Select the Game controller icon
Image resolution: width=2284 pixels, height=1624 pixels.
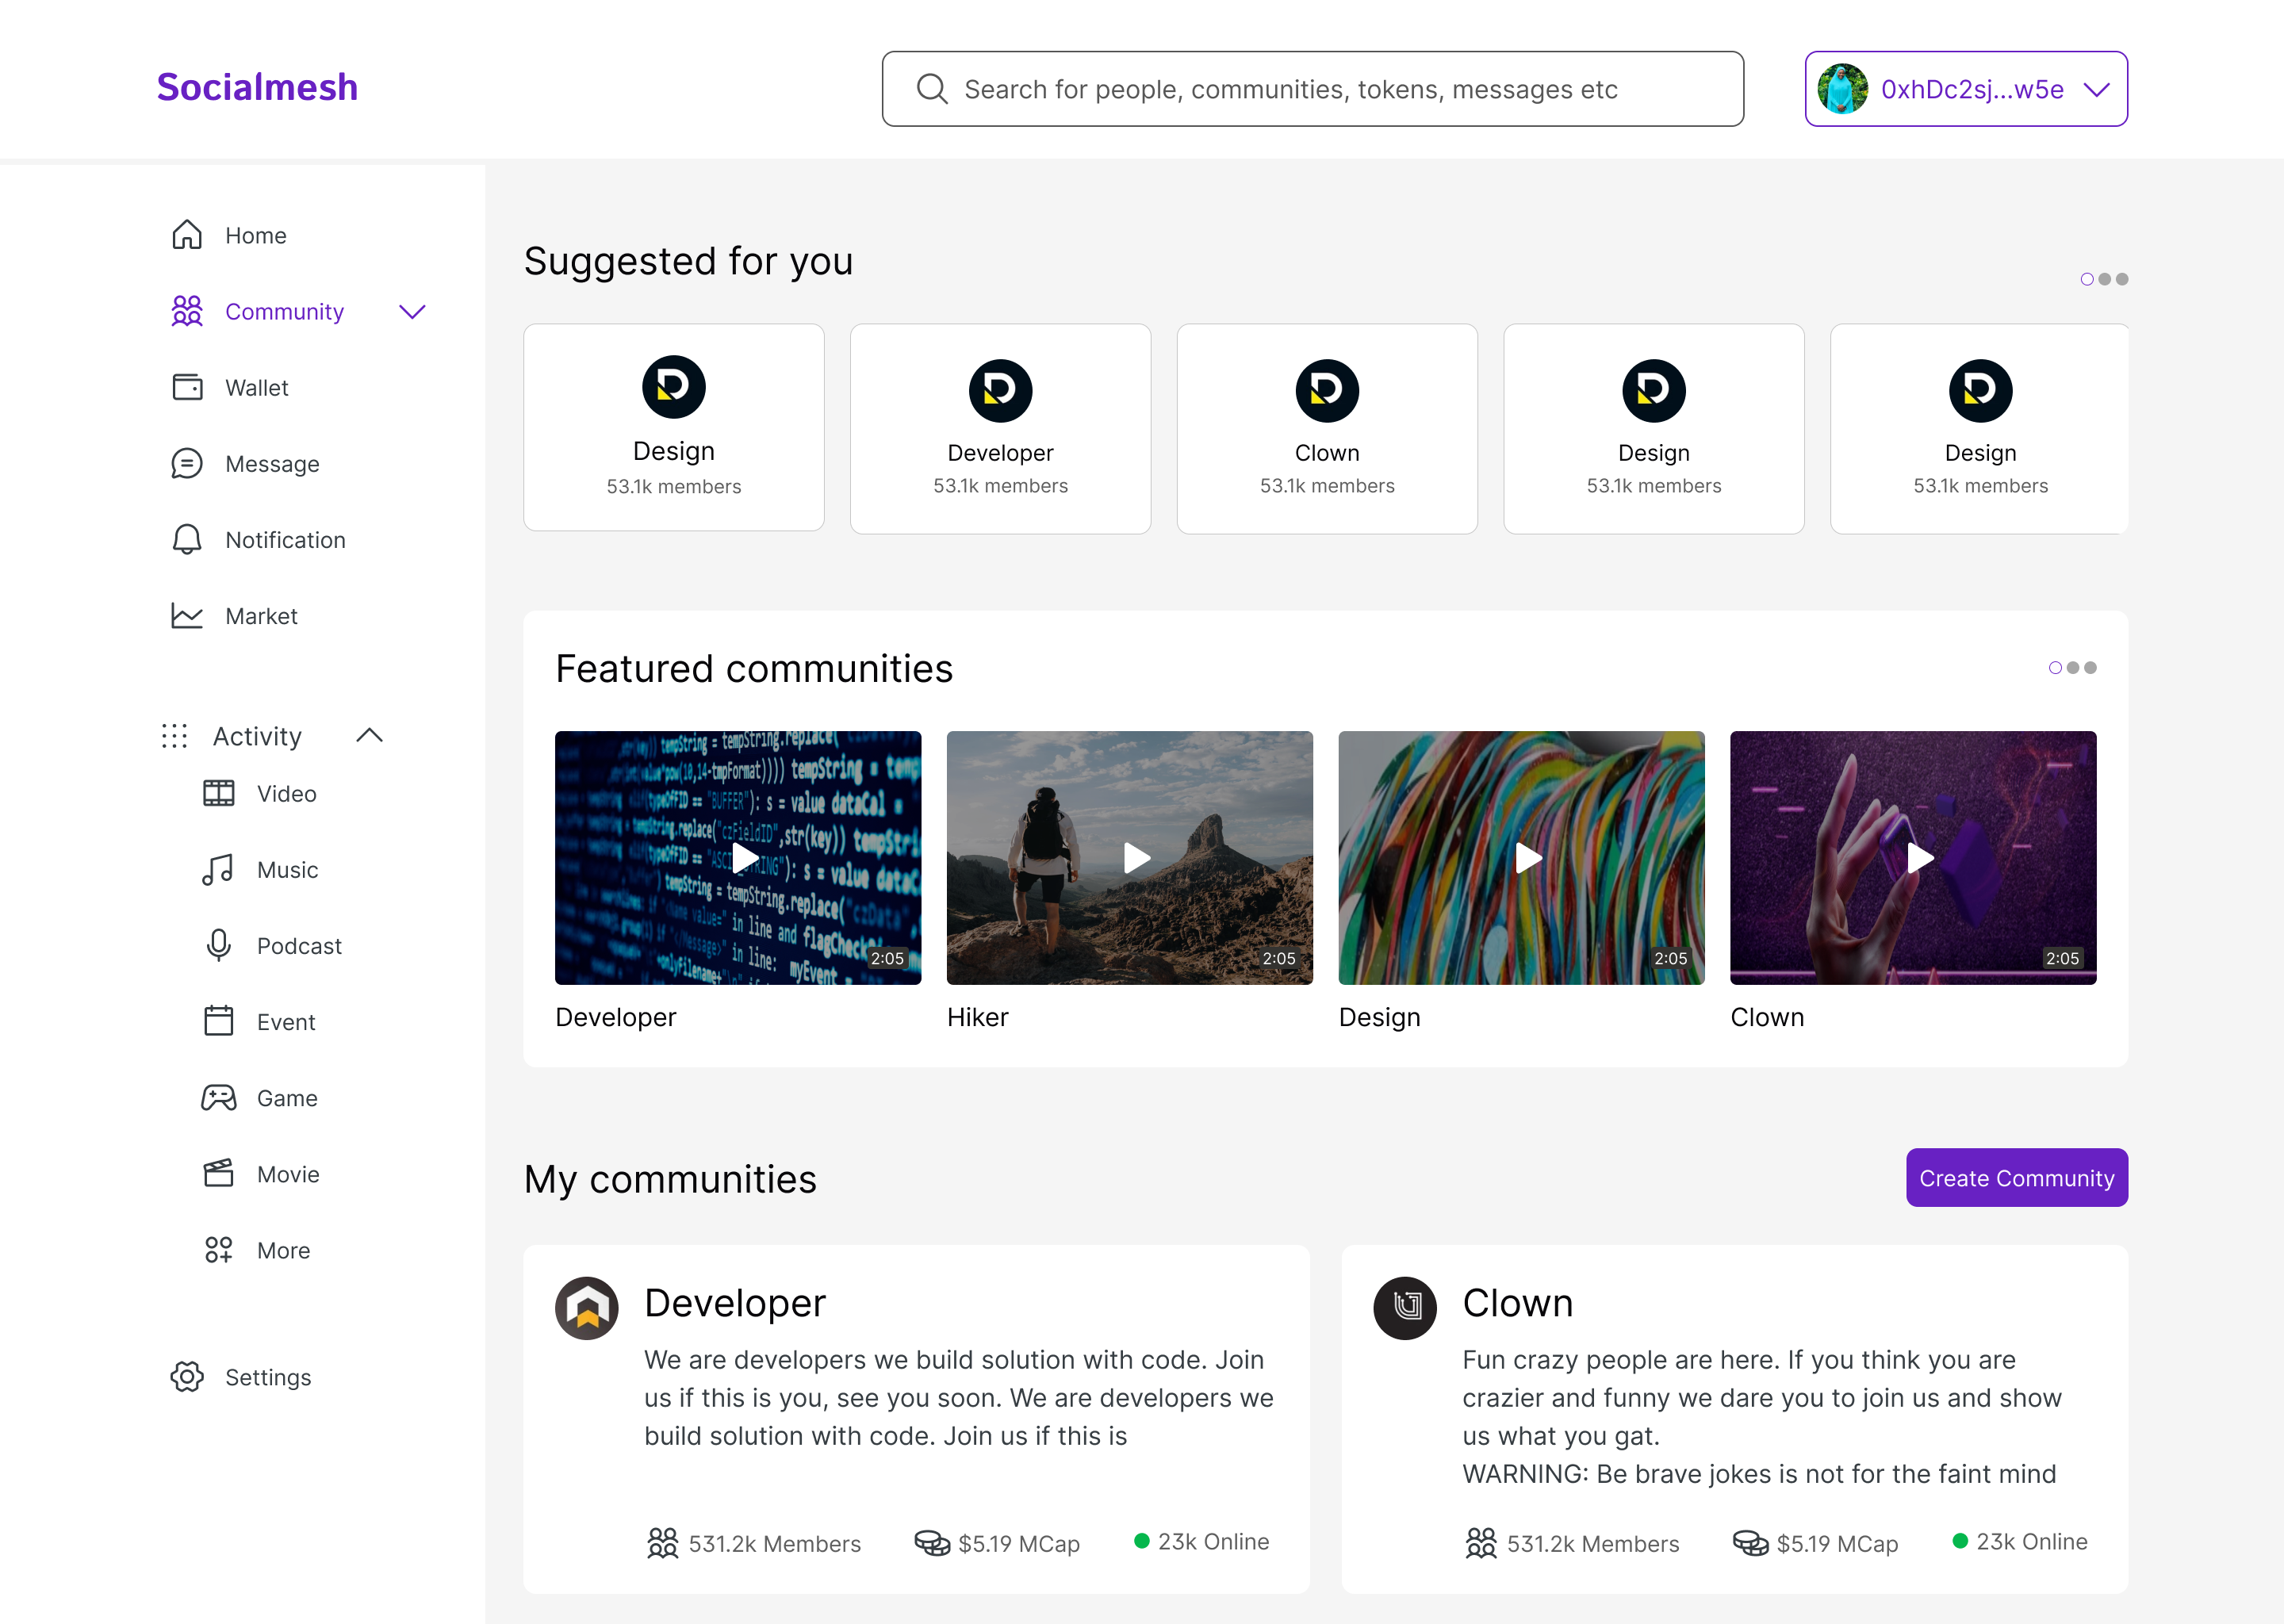pyautogui.click(x=218, y=1098)
